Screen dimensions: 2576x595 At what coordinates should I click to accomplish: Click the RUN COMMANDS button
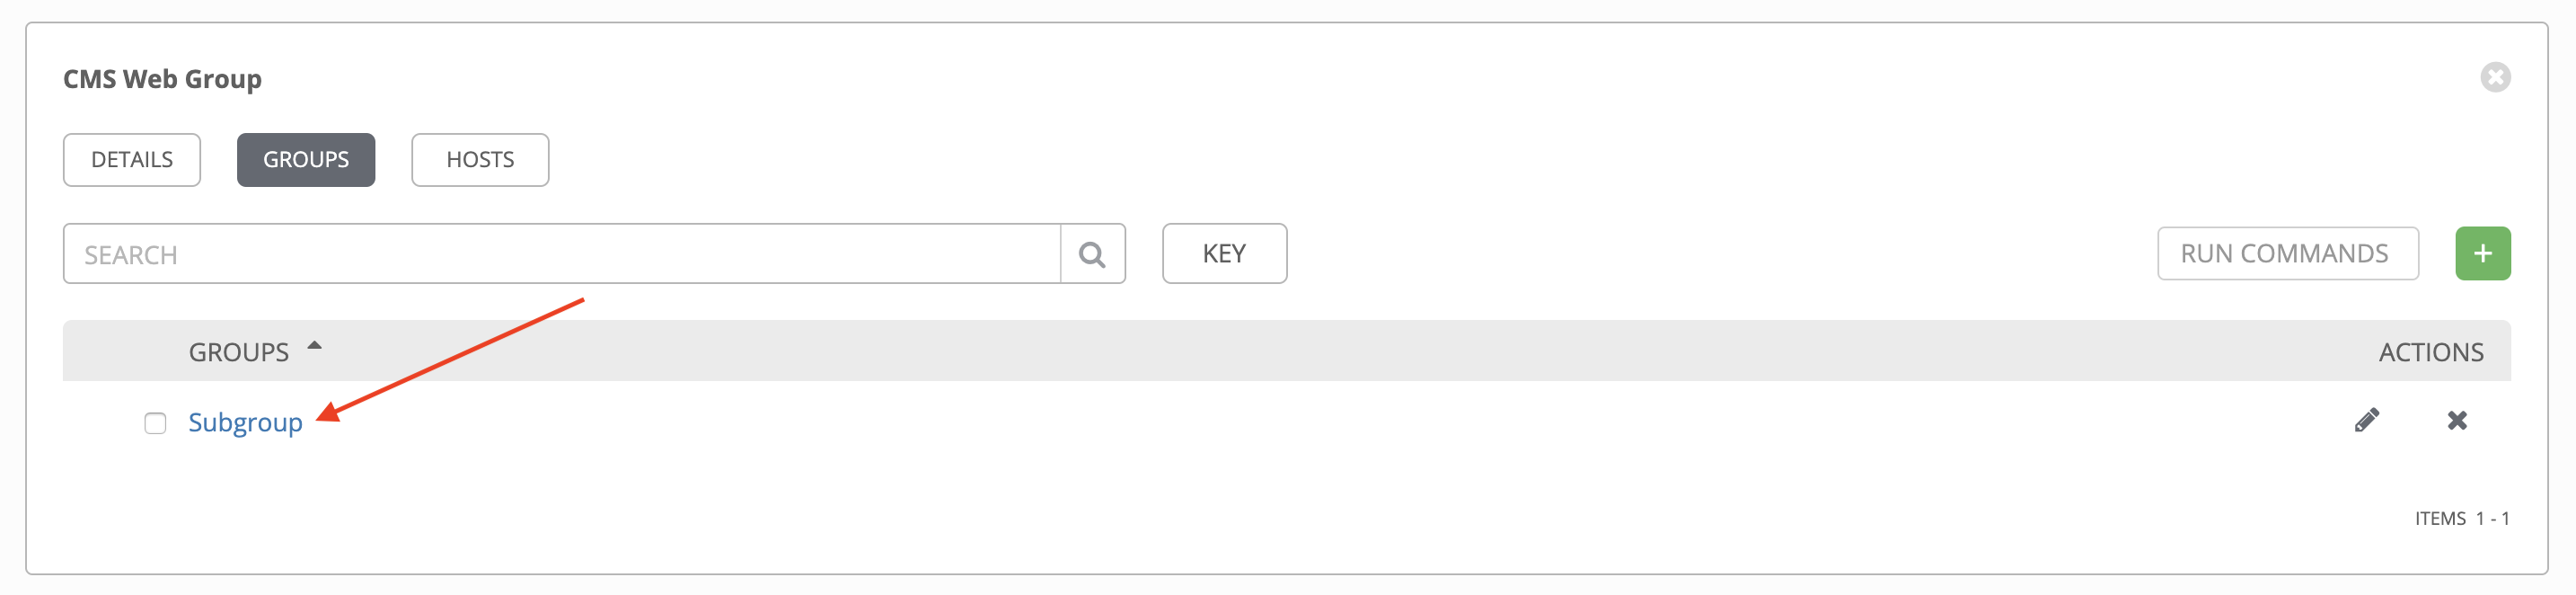tap(2287, 253)
